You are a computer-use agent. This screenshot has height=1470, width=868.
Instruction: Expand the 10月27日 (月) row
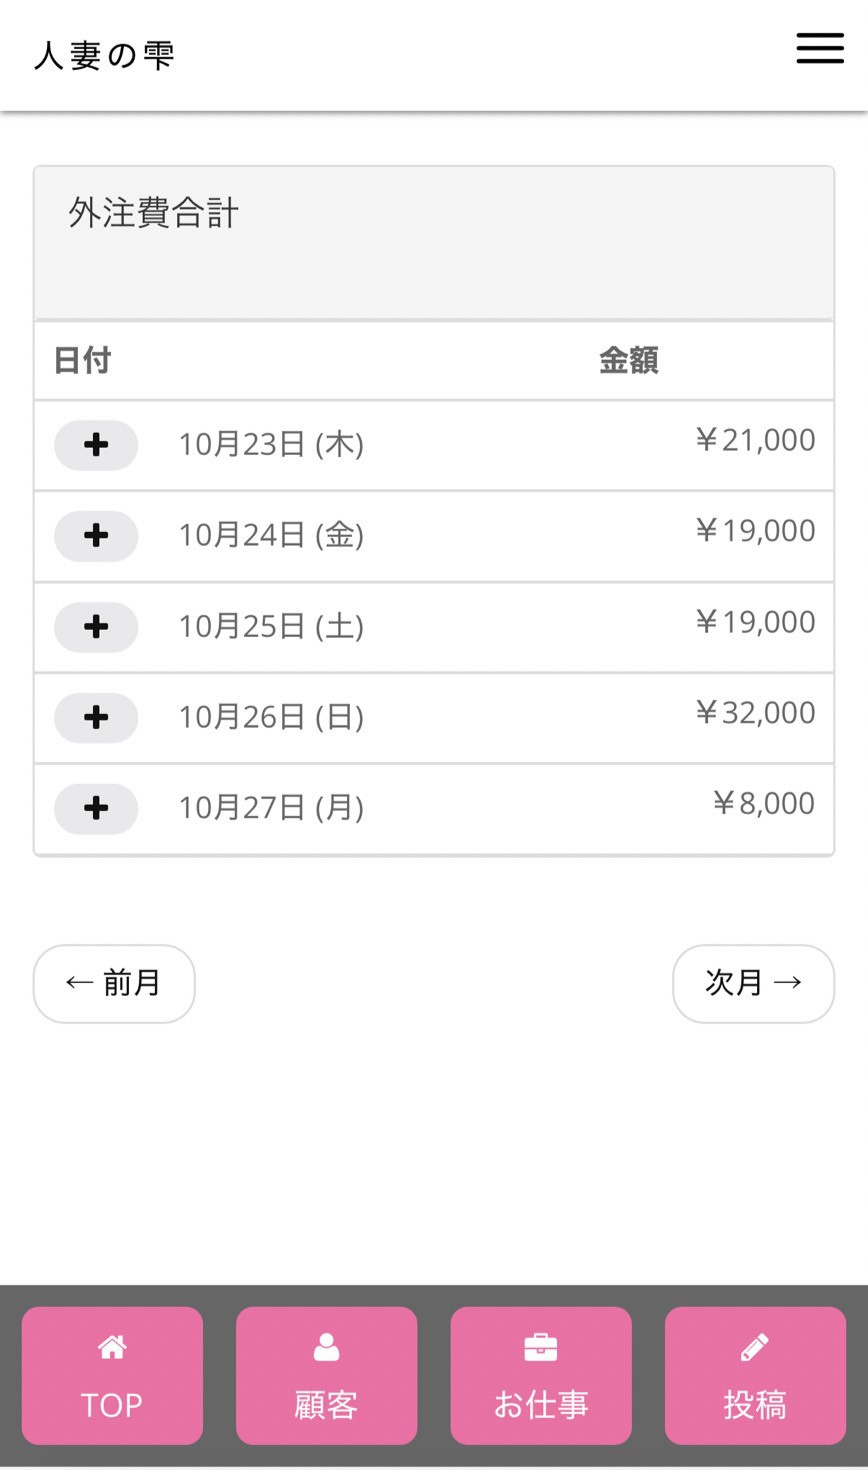[x=96, y=808]
